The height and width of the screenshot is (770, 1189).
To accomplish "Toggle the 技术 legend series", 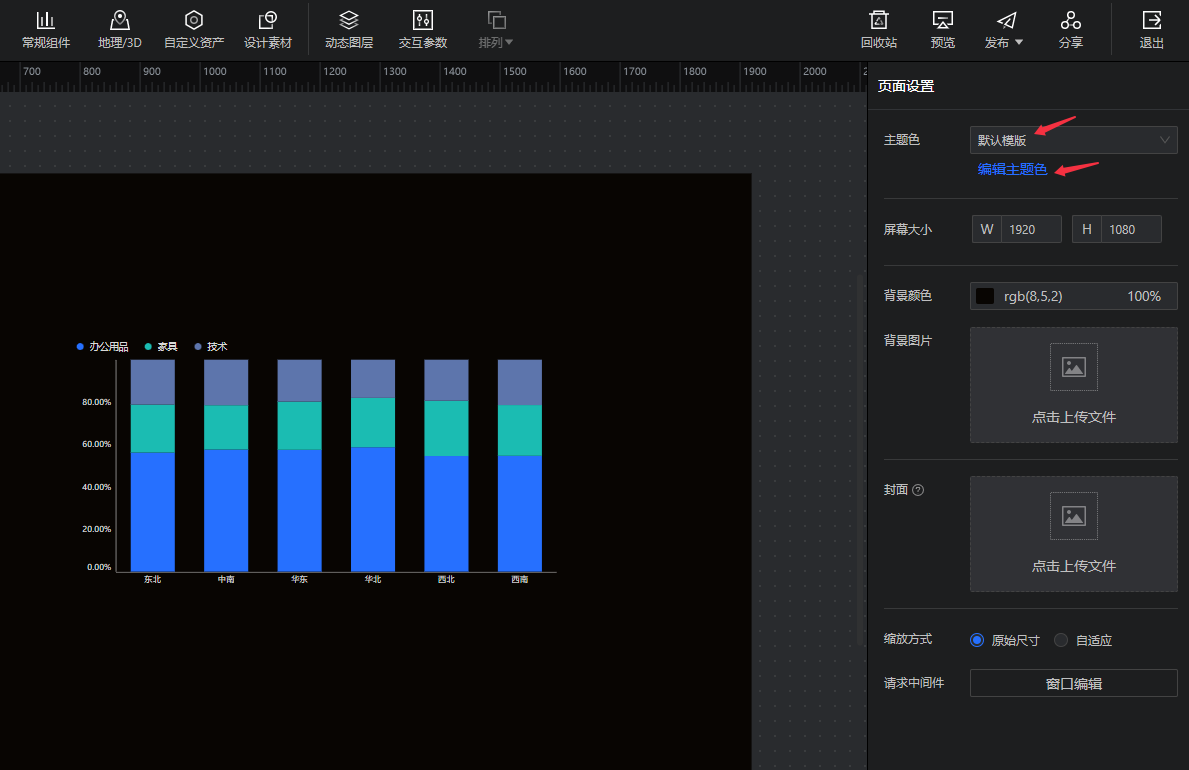I will click(211, 347).
